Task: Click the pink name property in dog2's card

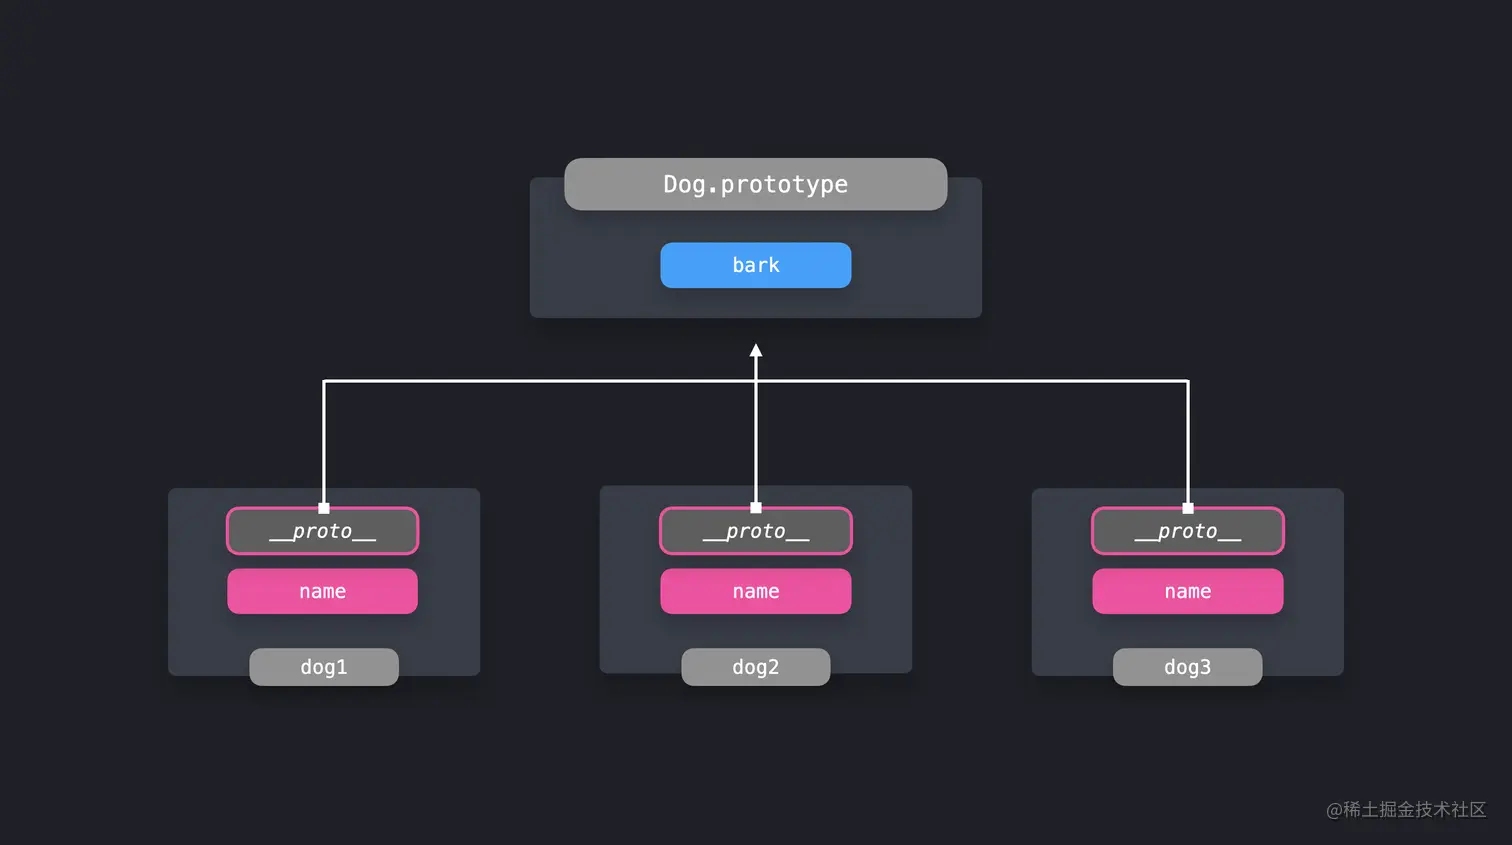Action: 755,591
